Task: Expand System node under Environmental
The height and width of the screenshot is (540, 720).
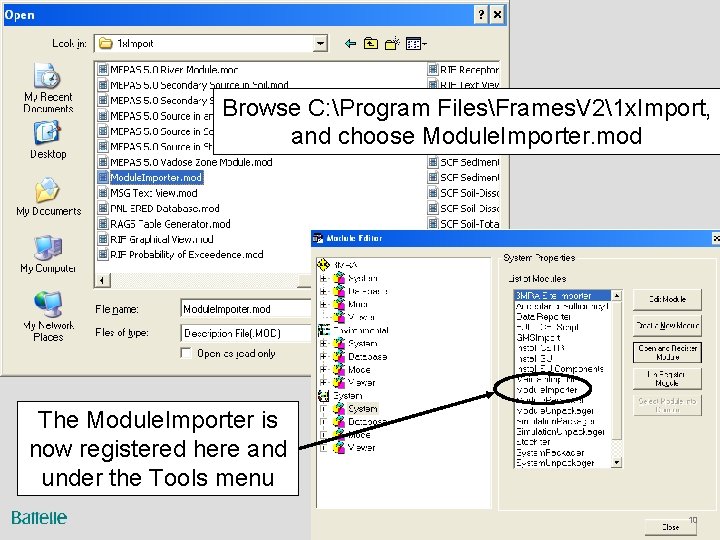Action: tap(323, 343)
